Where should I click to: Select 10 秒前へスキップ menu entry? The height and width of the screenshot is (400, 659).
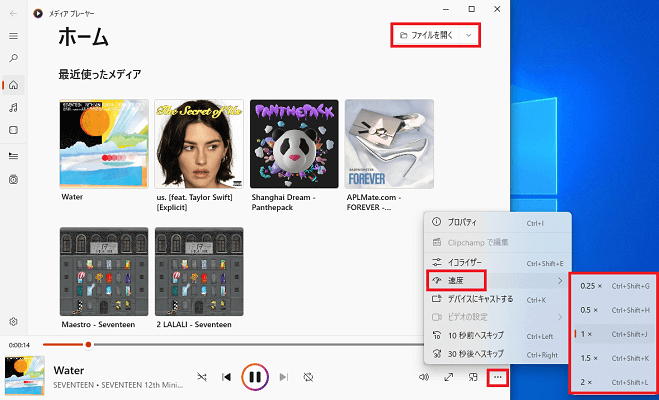[x=498, y=335]
